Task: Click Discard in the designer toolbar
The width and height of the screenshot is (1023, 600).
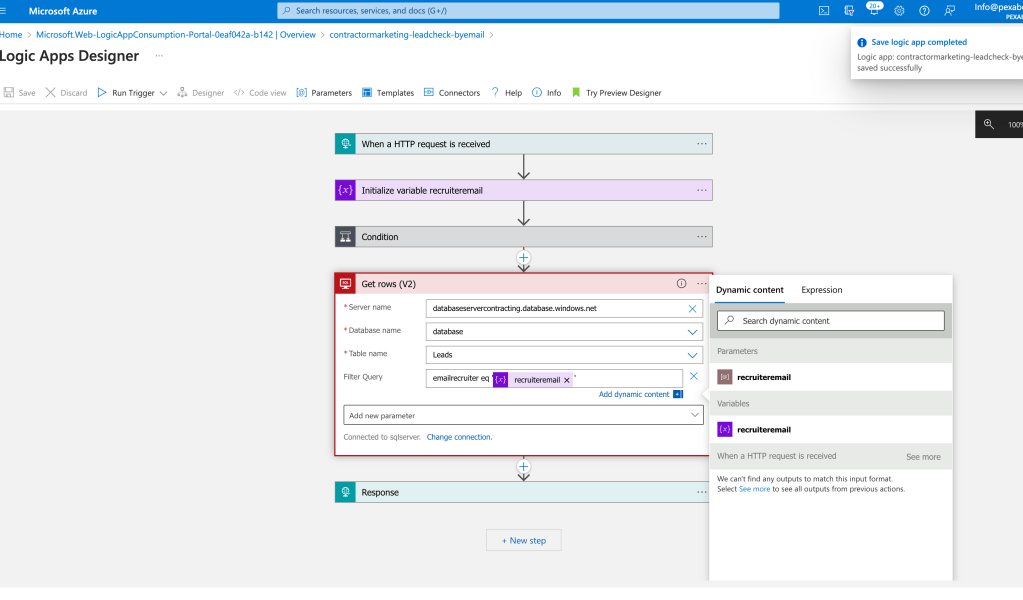Action: point(66,93)
